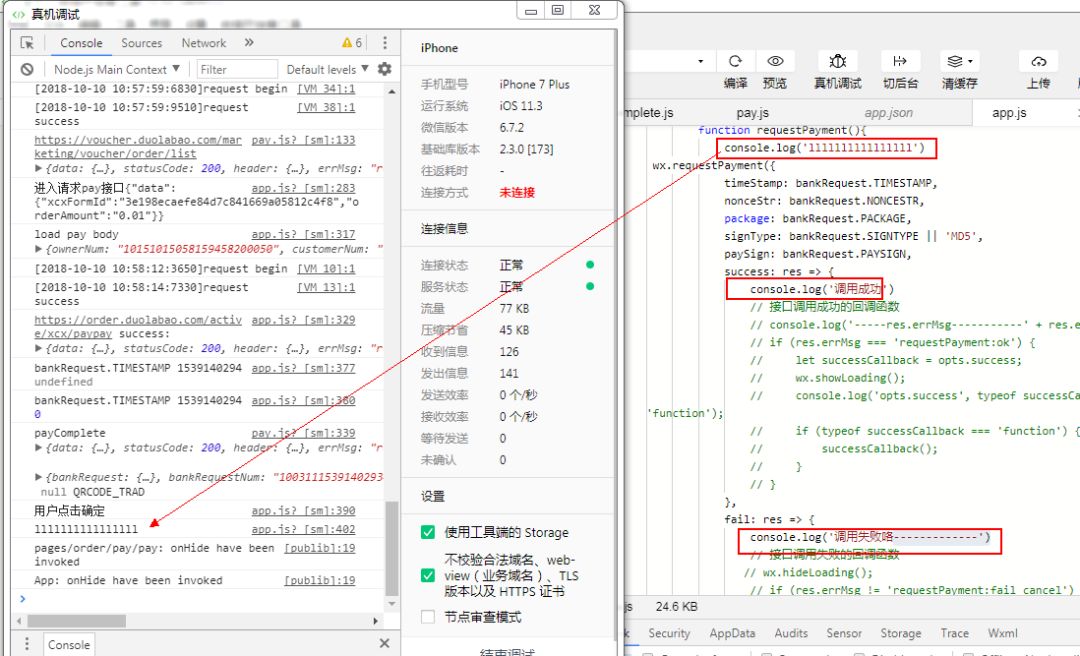The width and height of the screenshot is (1080, 656).
Task: Toggle 不校验合法域名 checkbox
Action: pyautogui.click(x=428, y=575)
